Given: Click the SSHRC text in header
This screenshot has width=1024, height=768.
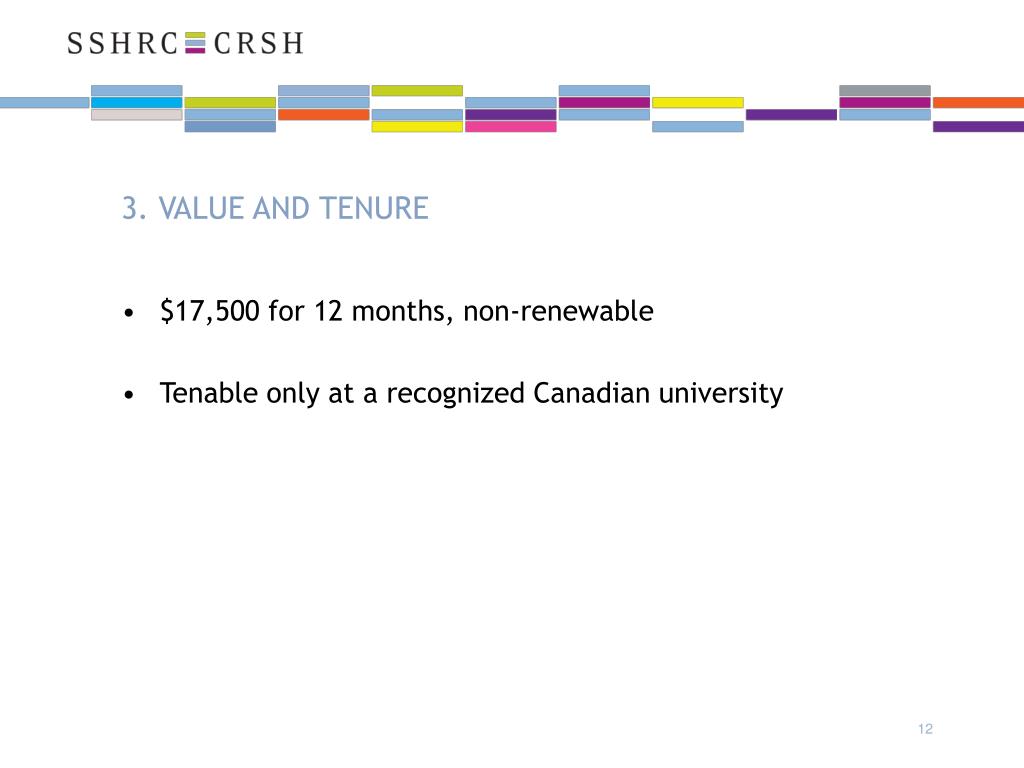Looking at the screenshot, I should coord(123,43).
